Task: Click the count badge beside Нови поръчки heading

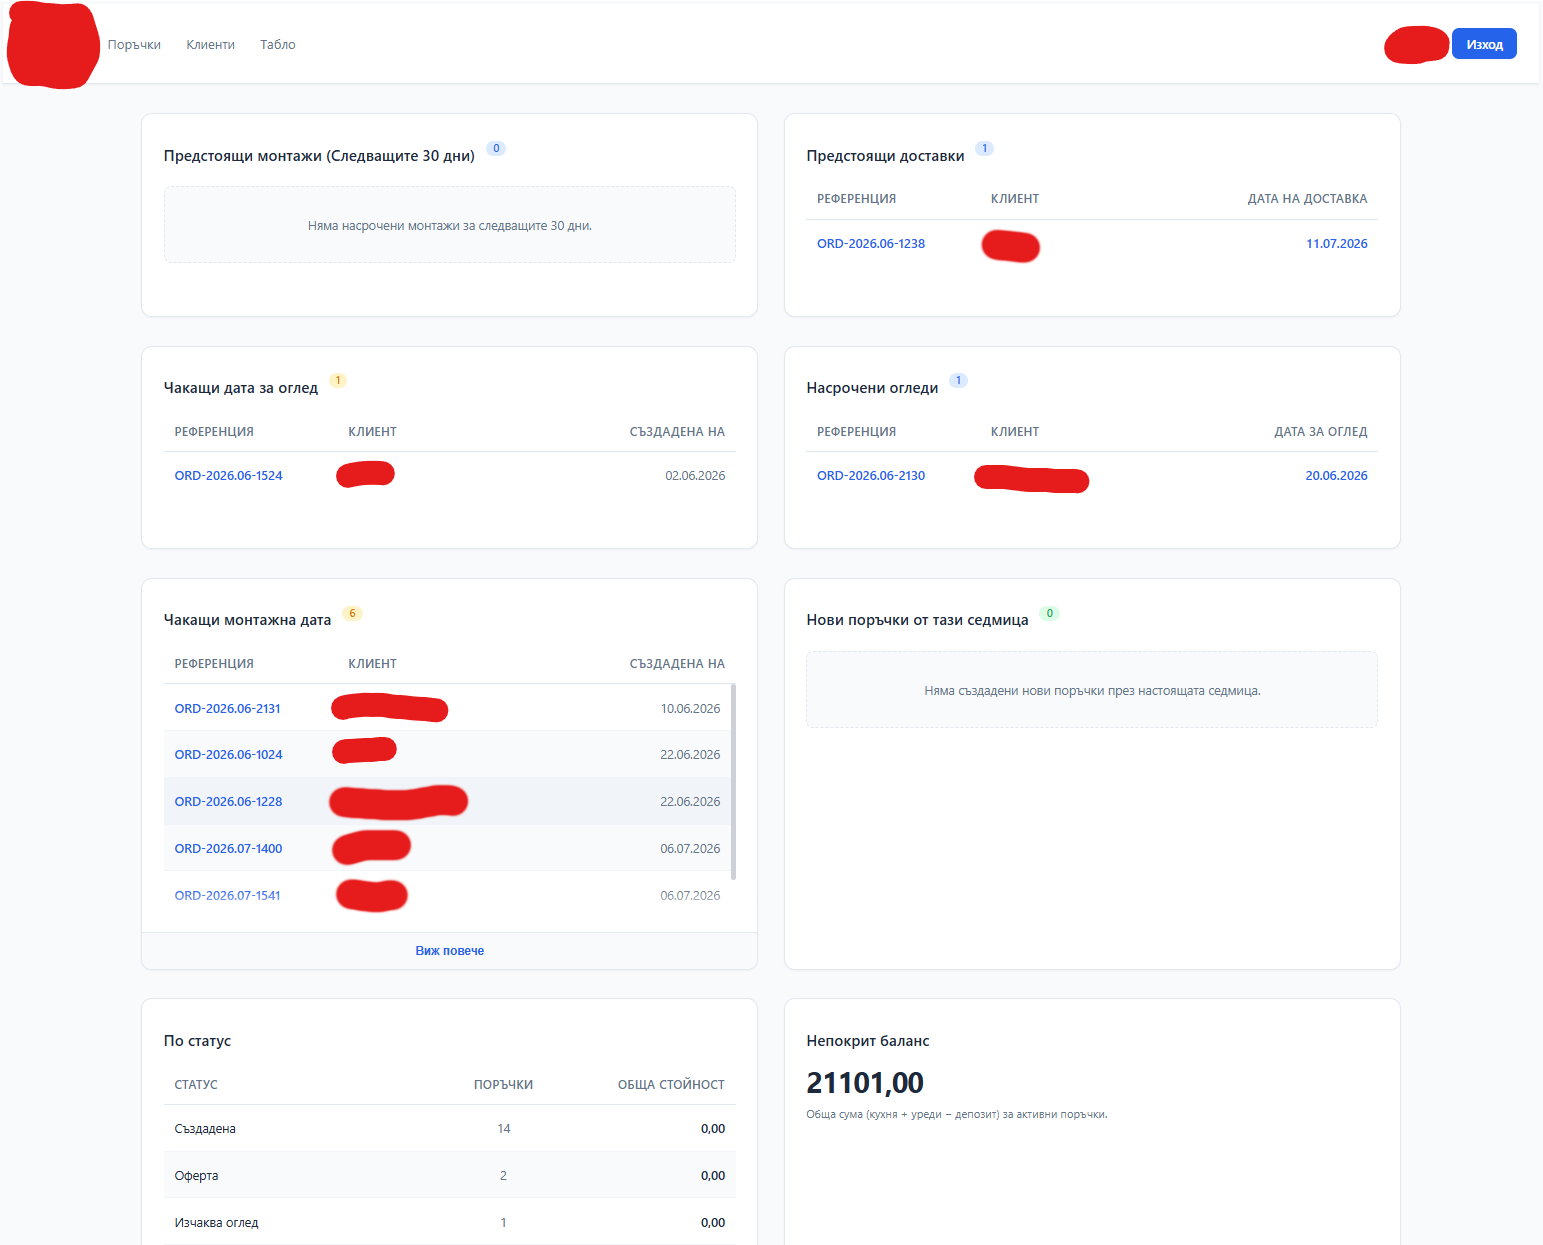Action: tap(1050, 613)
